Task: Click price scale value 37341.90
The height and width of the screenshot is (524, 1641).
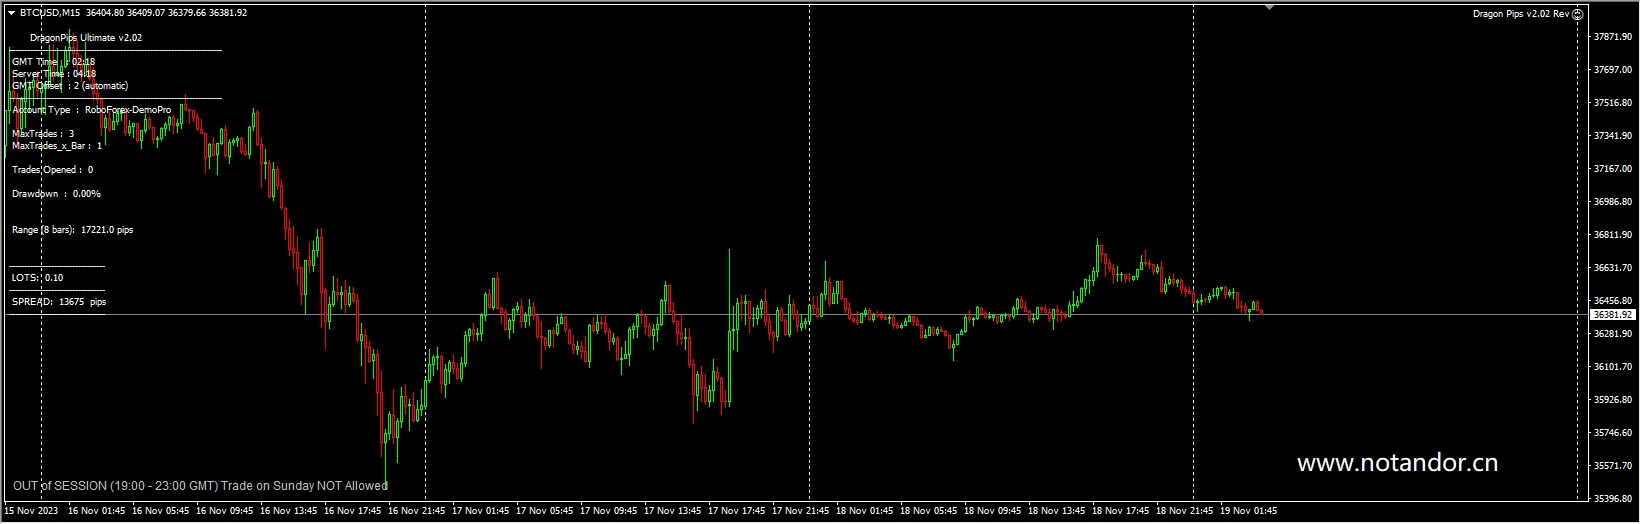Action: tap(1614, 136)
